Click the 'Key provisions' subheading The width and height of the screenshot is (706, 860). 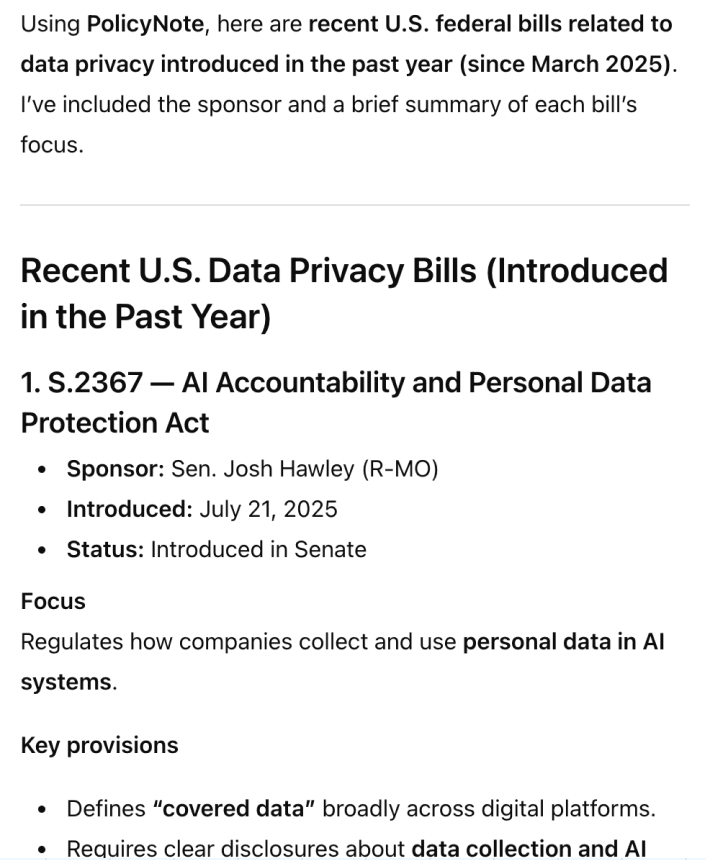click(99, 745)
